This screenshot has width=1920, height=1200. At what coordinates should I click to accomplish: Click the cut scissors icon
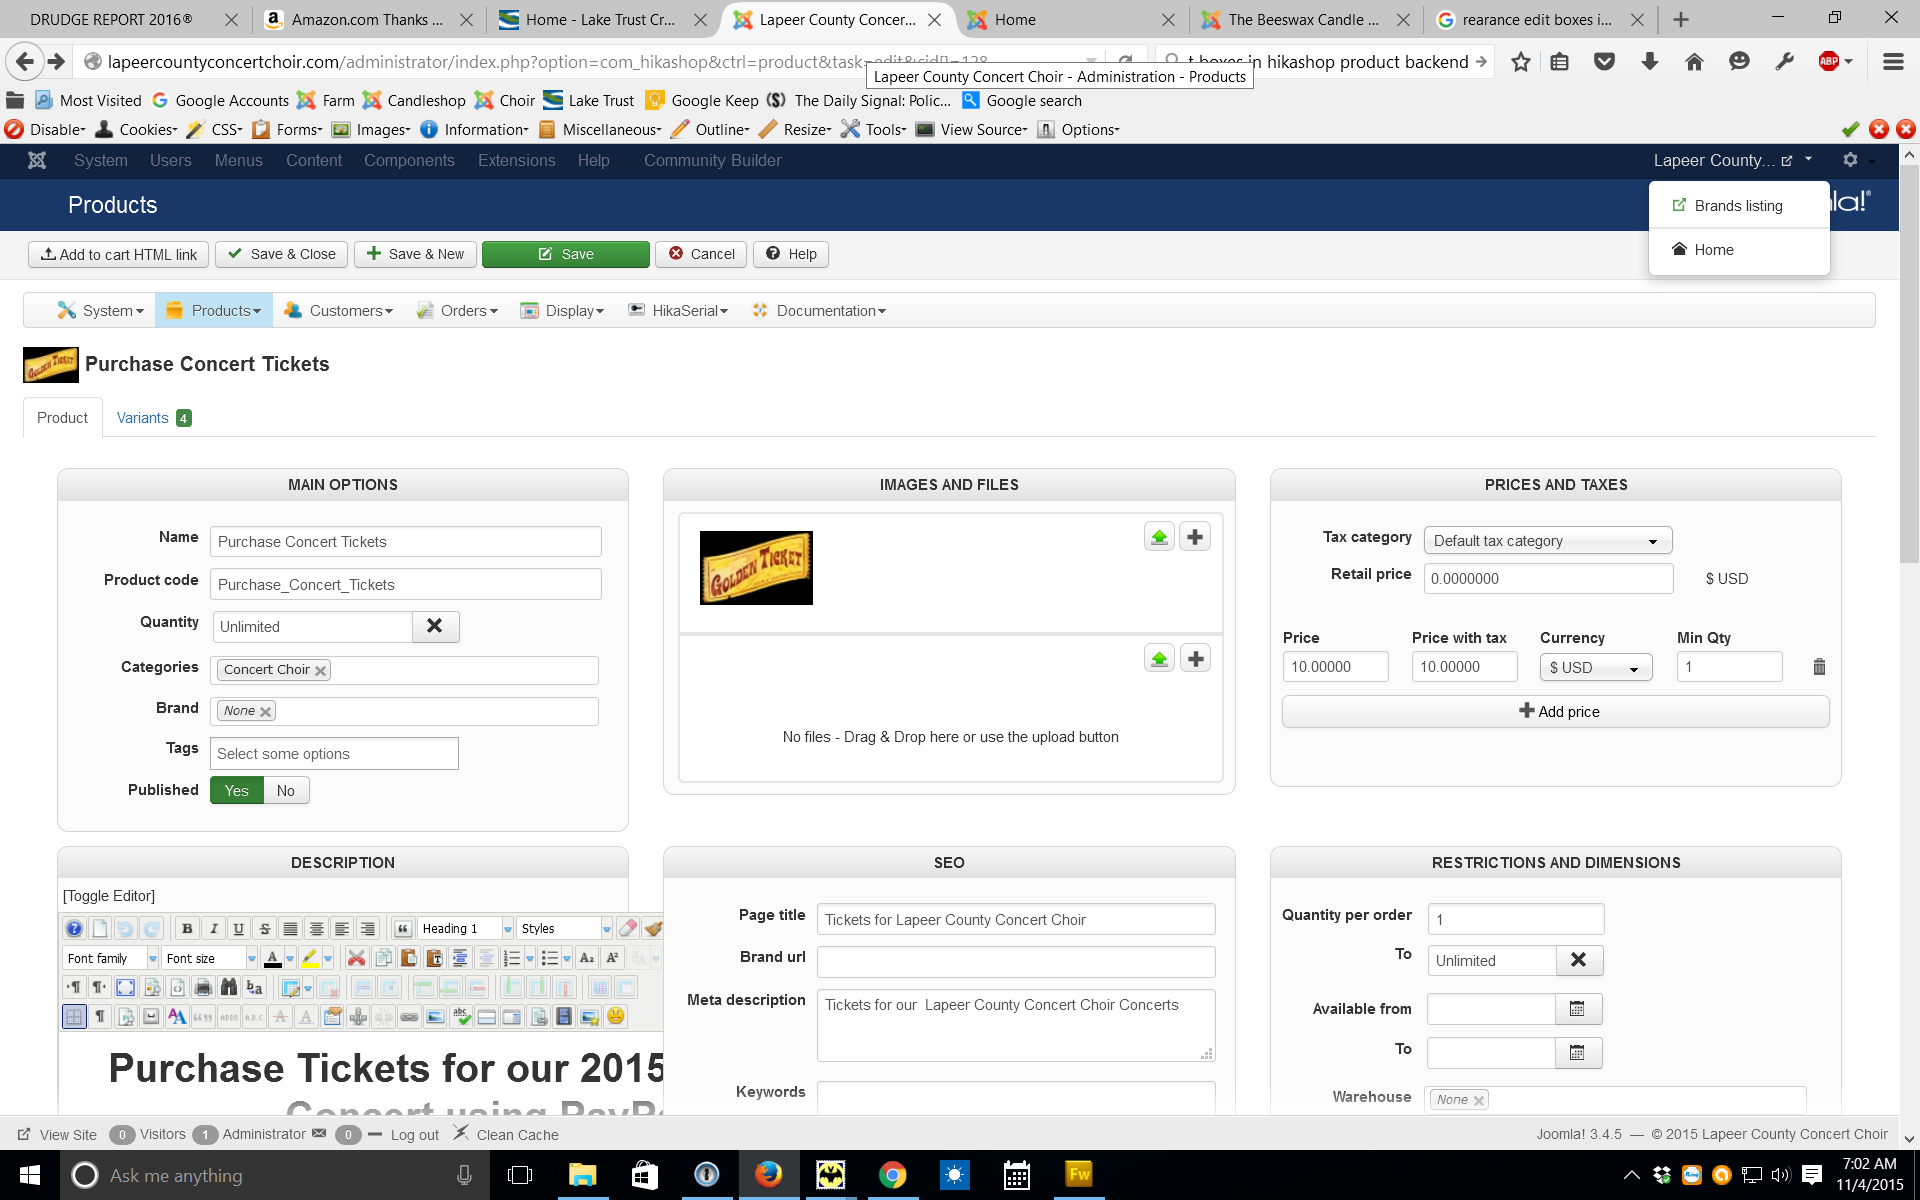tap(356, 958)
